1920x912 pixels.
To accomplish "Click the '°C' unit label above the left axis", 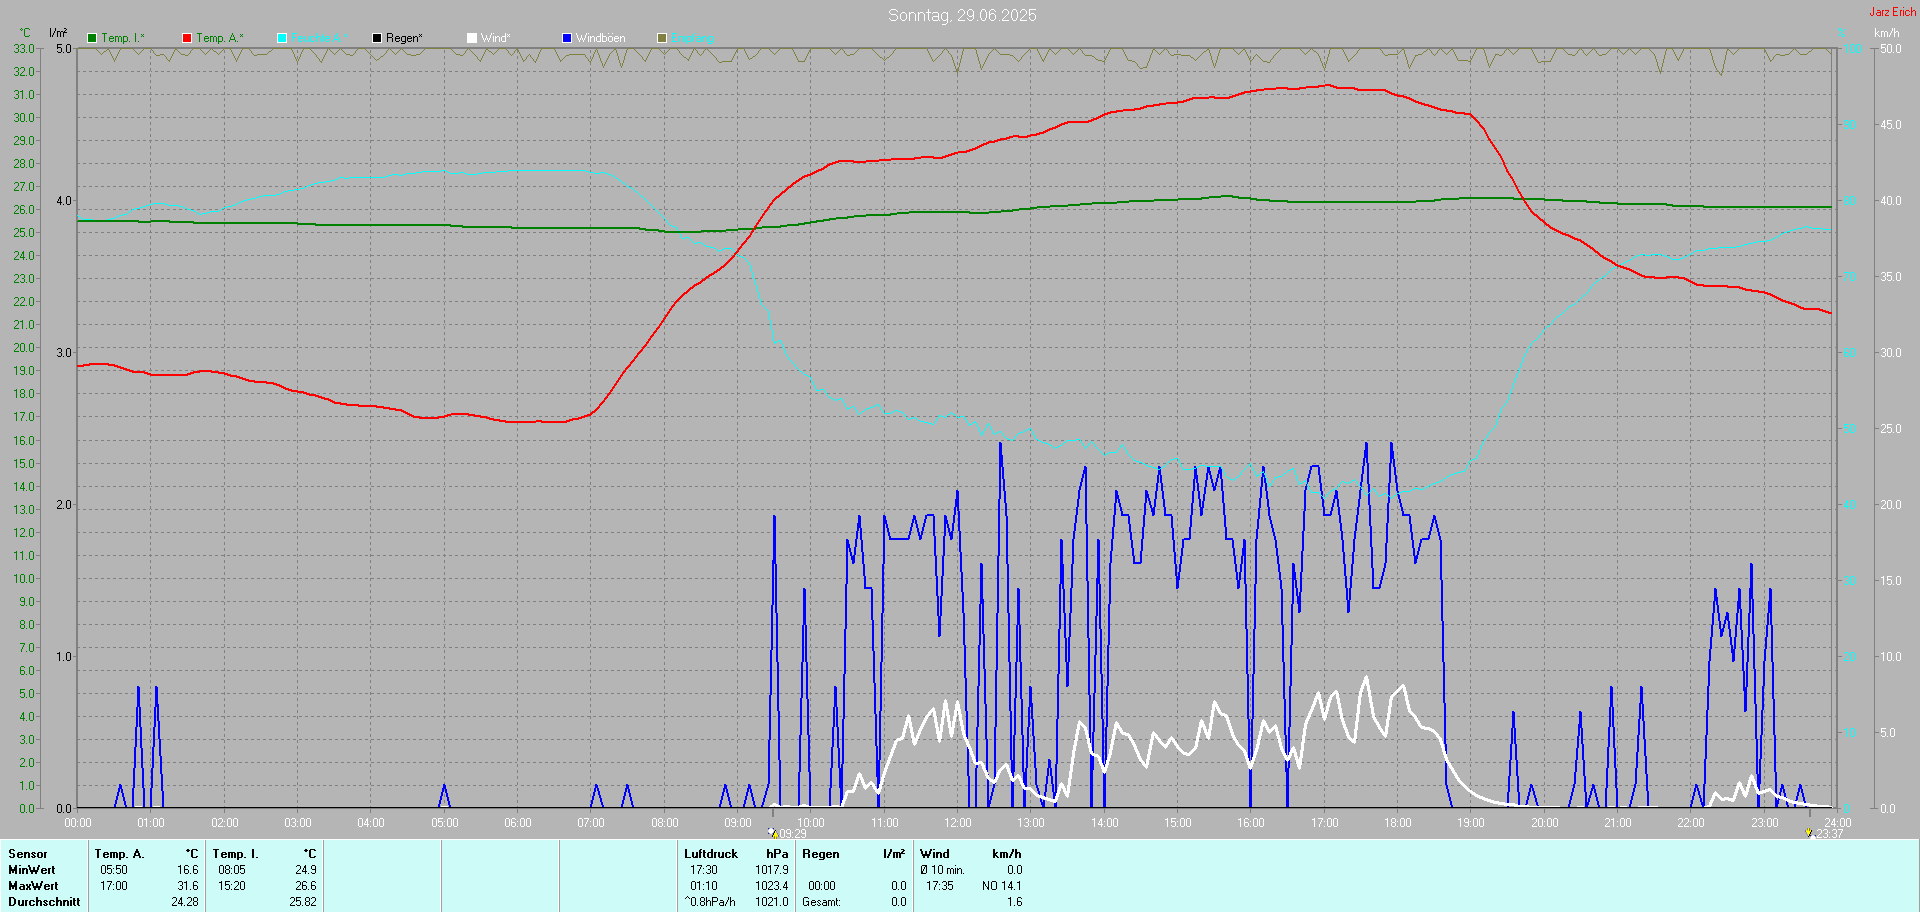I will pyautogui.click(x=25, y=33).
